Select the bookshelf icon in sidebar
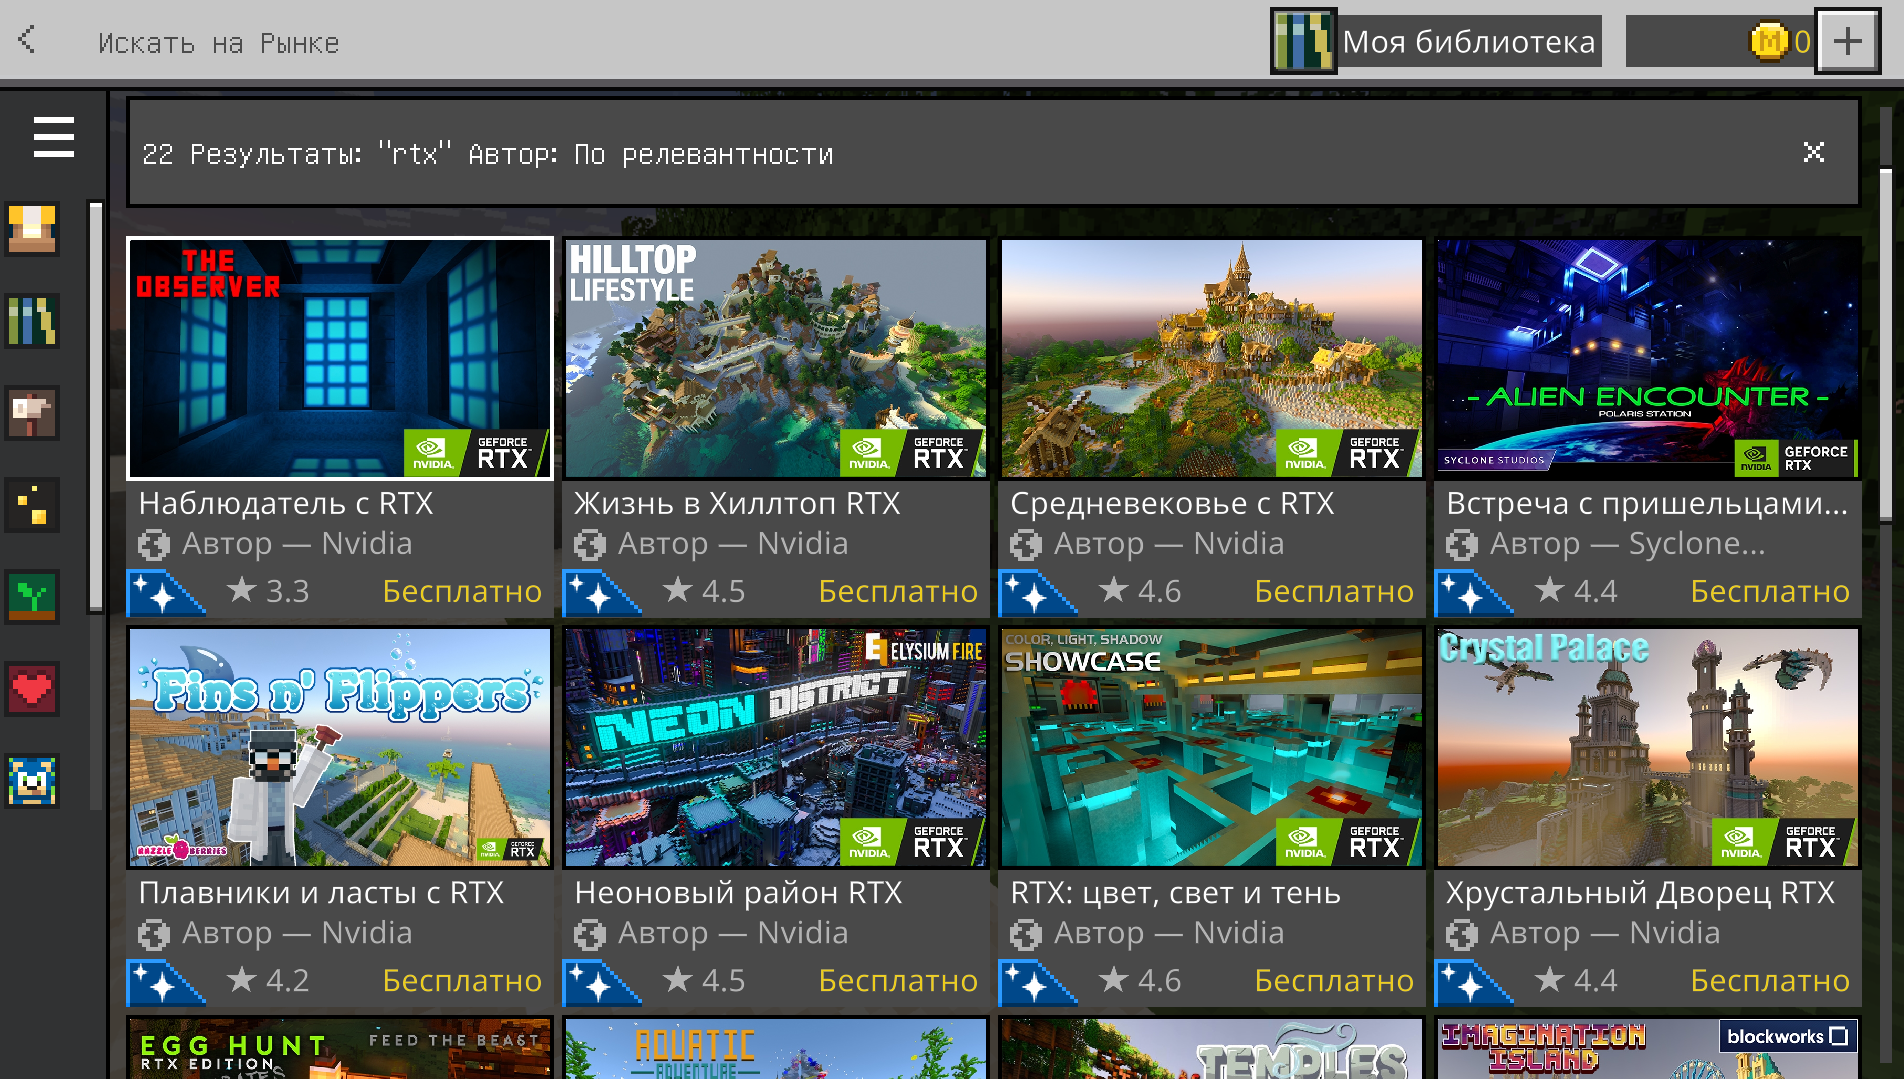 point(32,320)
